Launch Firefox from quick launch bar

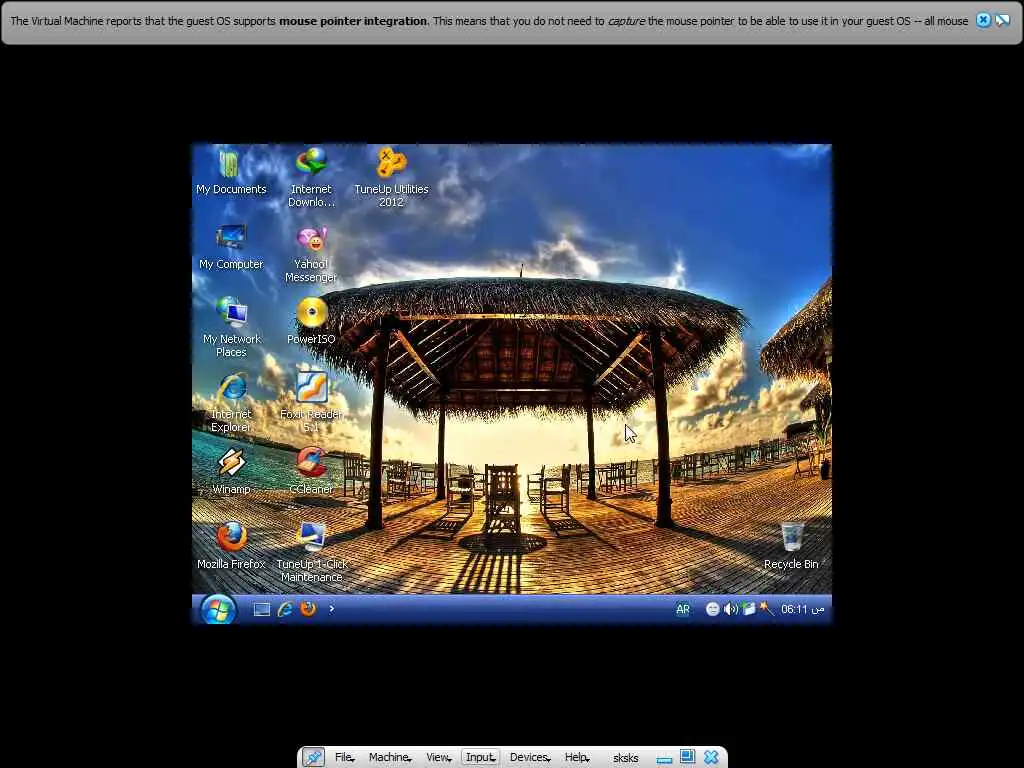[308, 609]
